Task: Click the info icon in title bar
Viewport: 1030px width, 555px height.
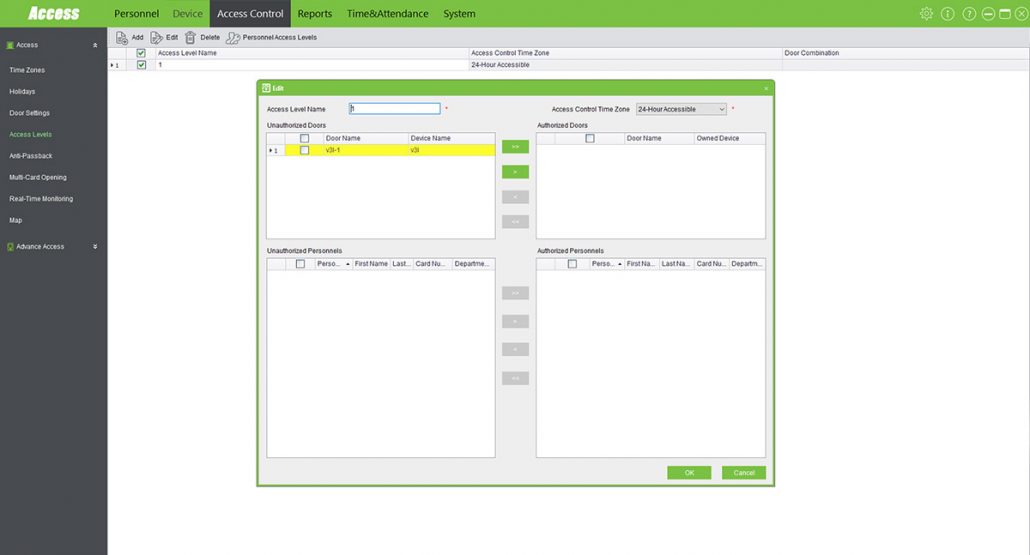Action: (948, 14)
